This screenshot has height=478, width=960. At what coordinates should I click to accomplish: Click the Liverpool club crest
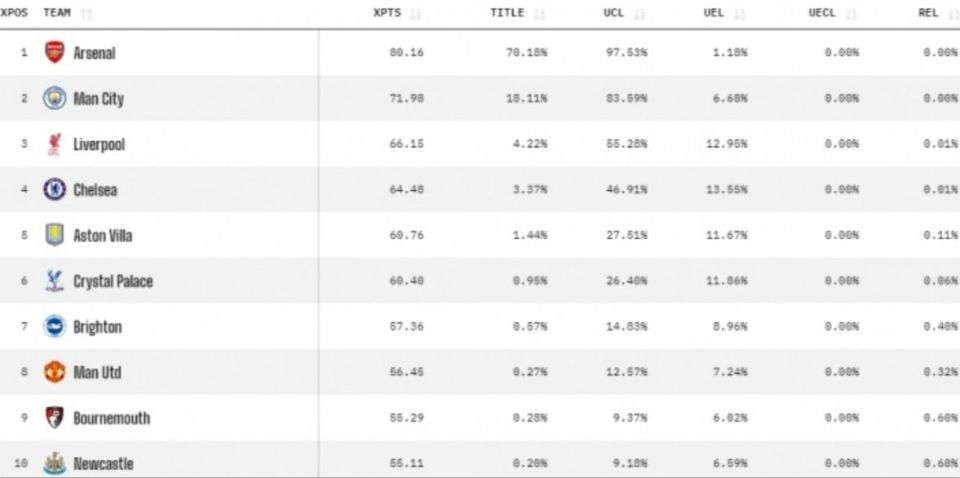coord(54,144)
